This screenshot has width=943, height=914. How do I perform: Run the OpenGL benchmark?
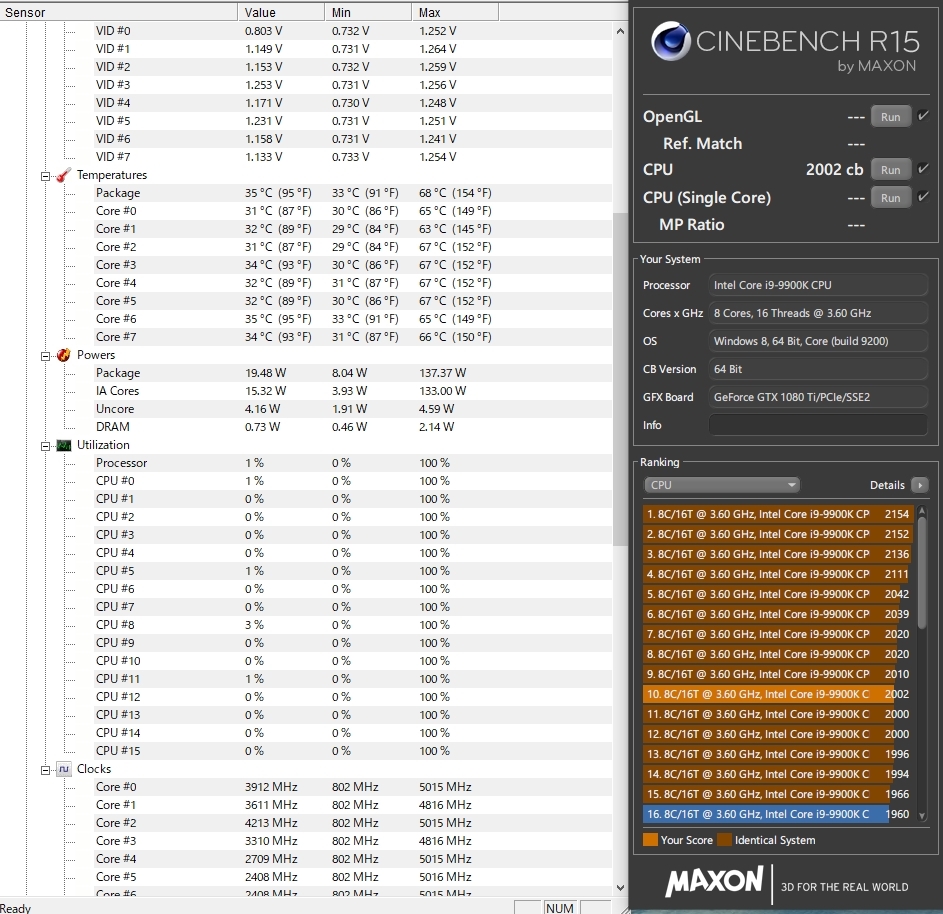pyautogui.click(x=891, y=117)
